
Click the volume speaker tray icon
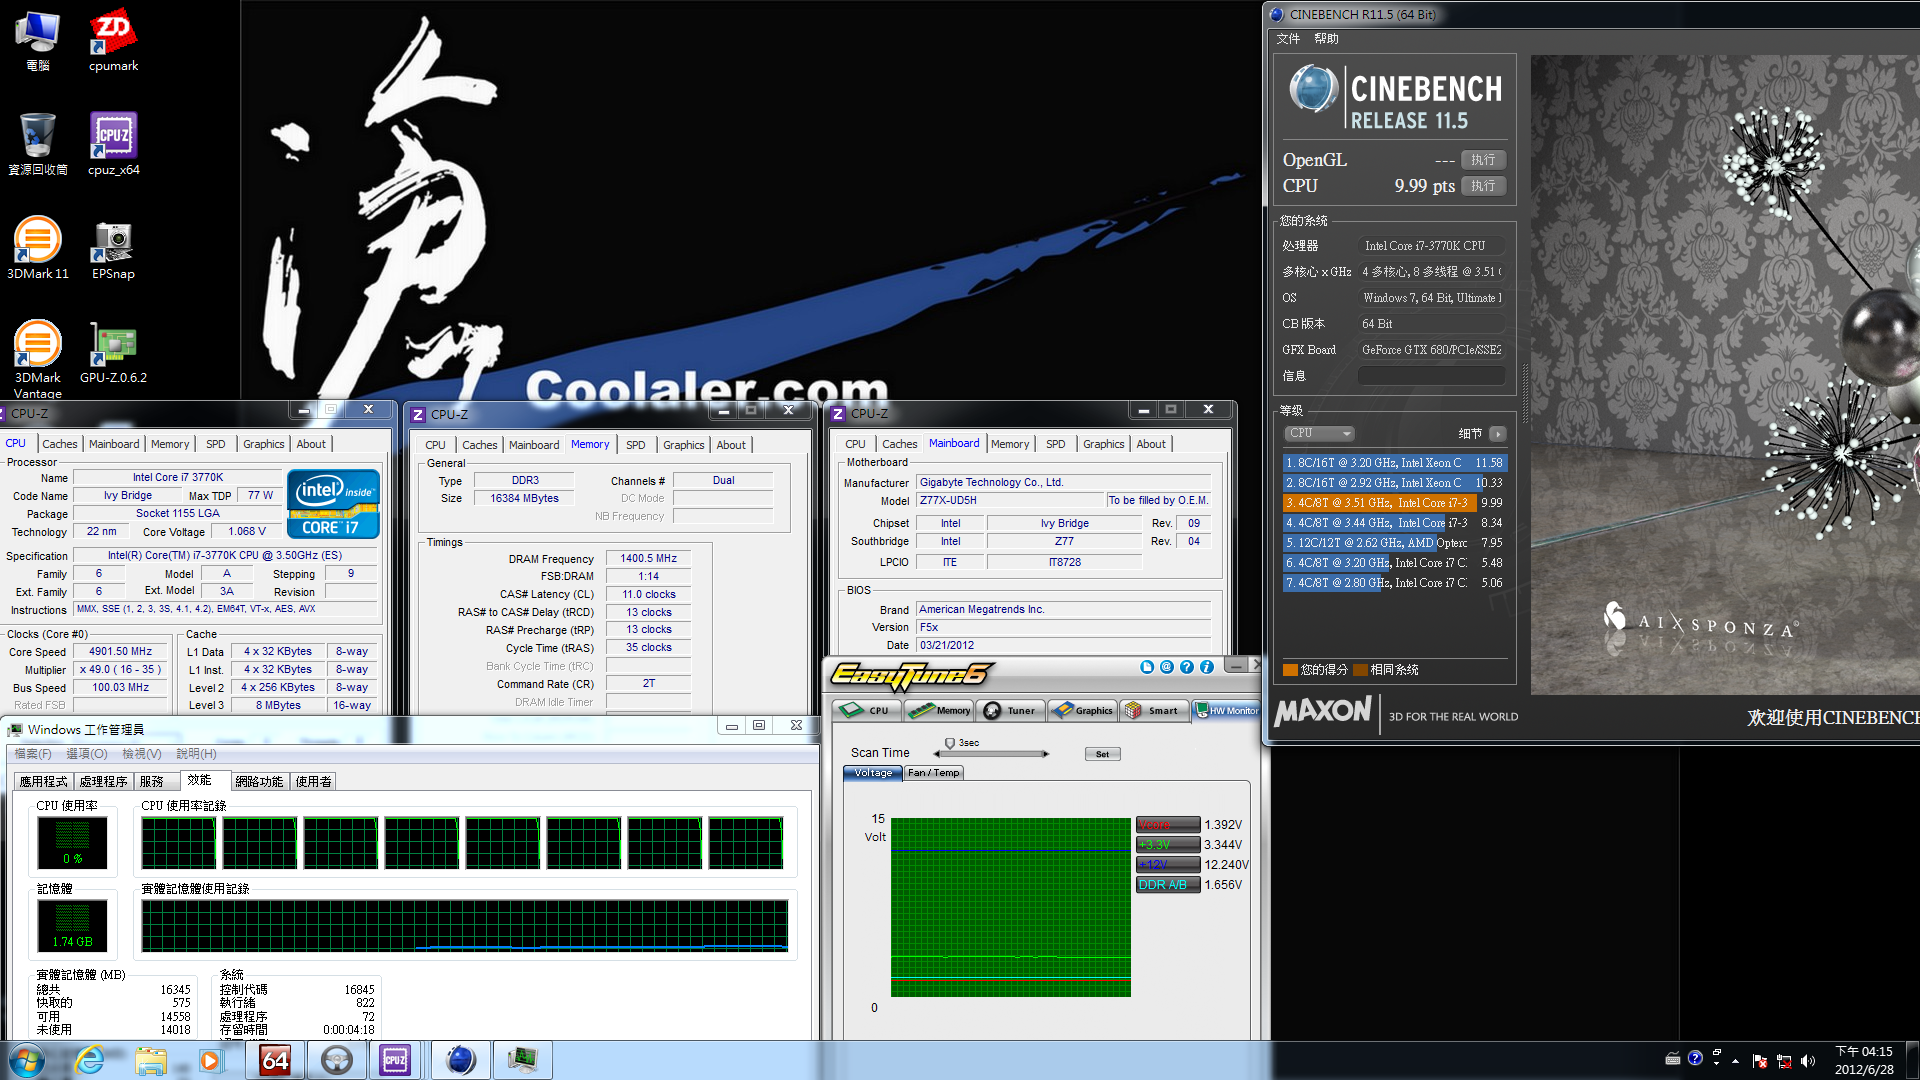click(x=1807, y=1061)
